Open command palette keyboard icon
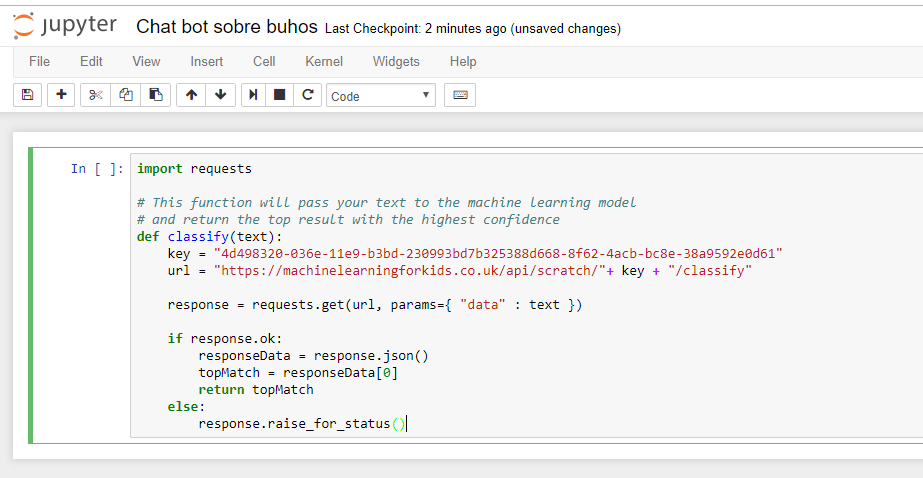Image resolution: width=923 pixels, height=478 pixels. [x=460, y=95]
